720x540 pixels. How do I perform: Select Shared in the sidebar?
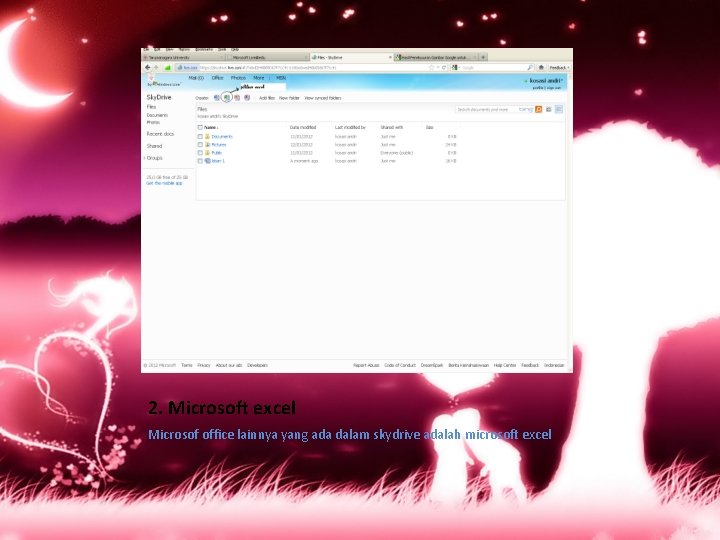[x=154, y=146]
